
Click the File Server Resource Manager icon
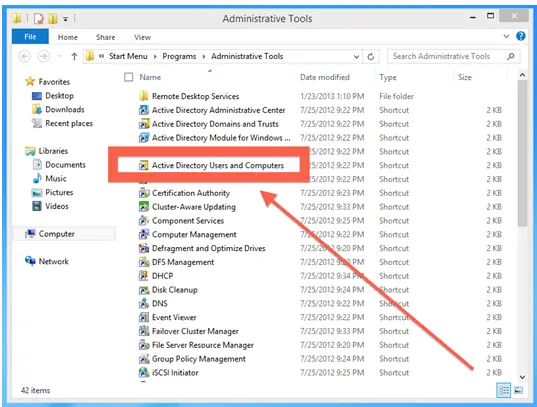144,345
